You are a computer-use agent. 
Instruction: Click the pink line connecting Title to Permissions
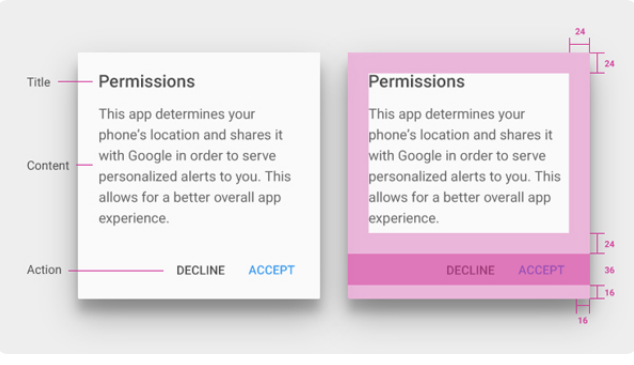pyautogui.click(x=75, y=82)
